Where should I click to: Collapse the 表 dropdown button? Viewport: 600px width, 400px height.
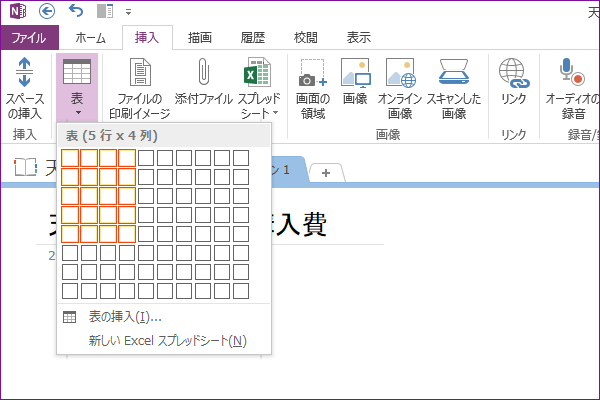pyautogui.click(x=77, y=88)
